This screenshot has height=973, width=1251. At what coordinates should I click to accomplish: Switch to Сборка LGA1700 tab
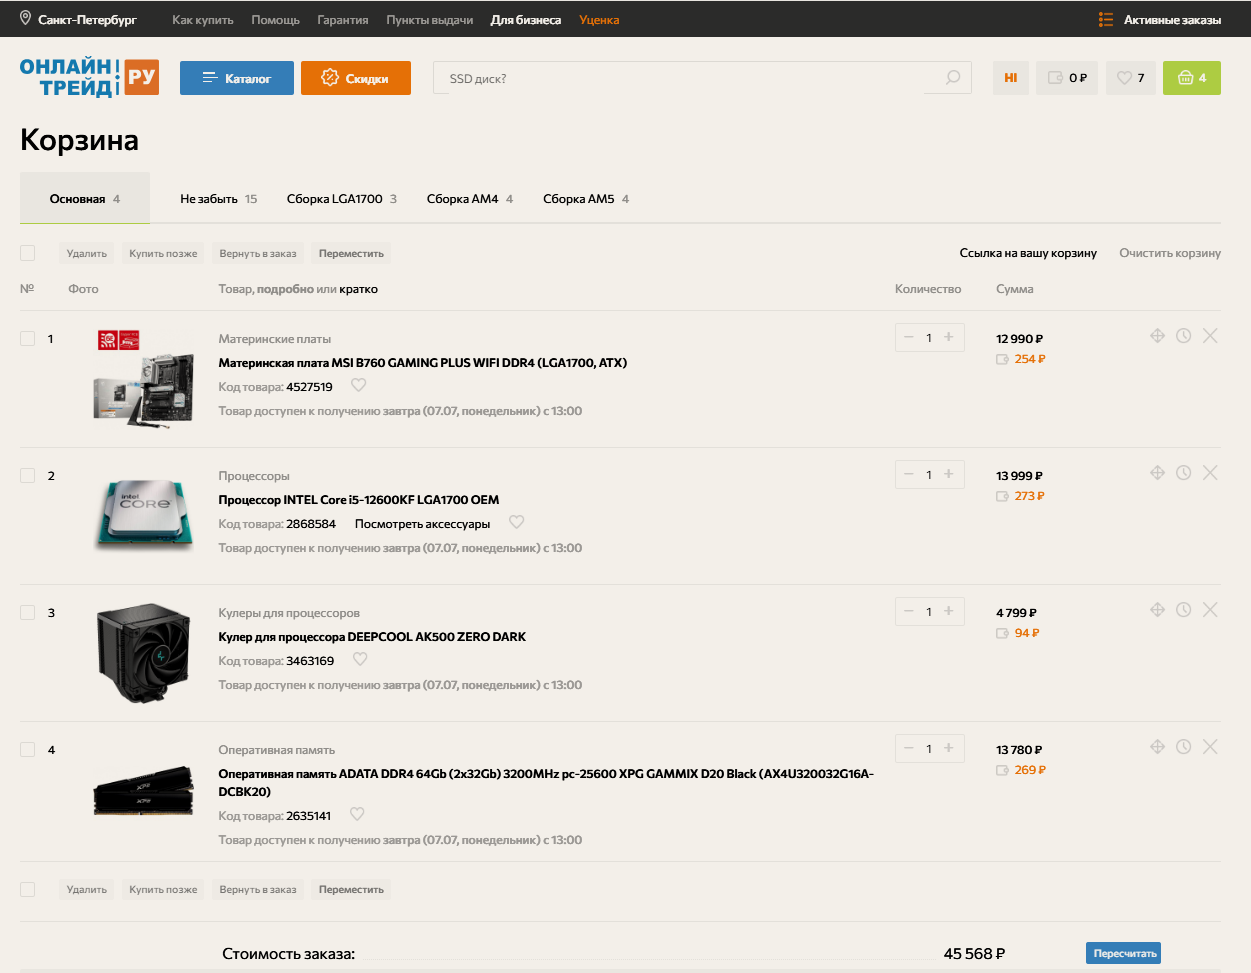342,199
